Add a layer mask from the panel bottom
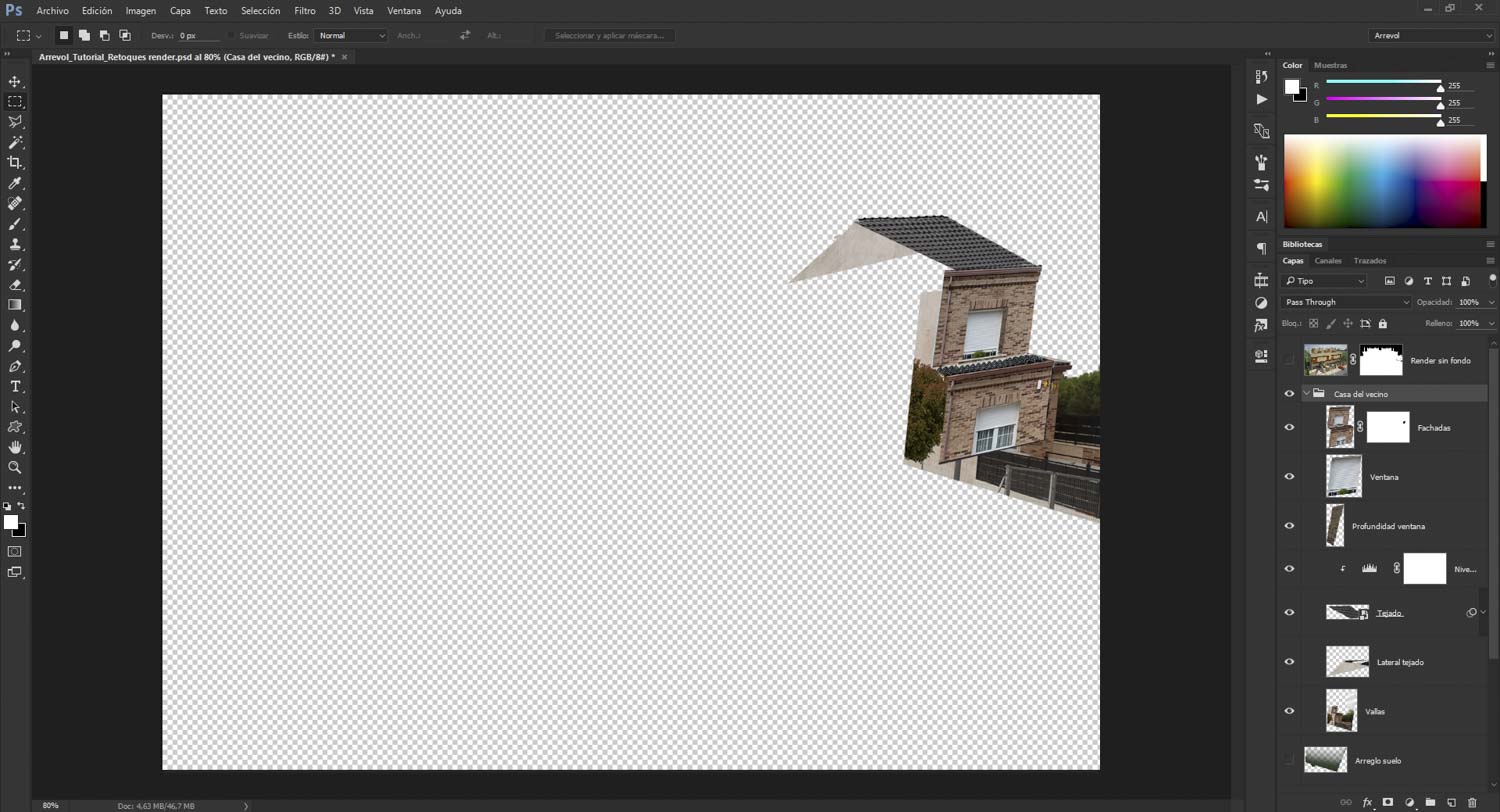1500x812 pixels. 1388,802
